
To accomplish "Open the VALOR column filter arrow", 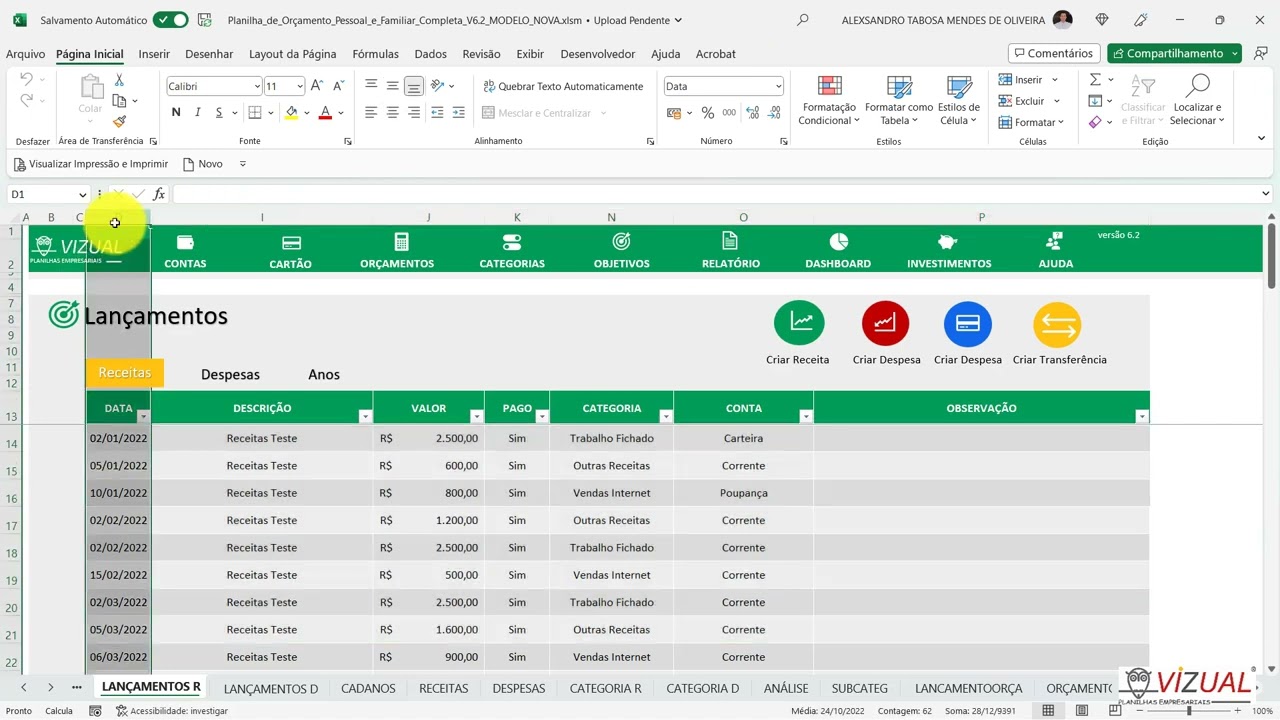I will [x=476, y=416].
